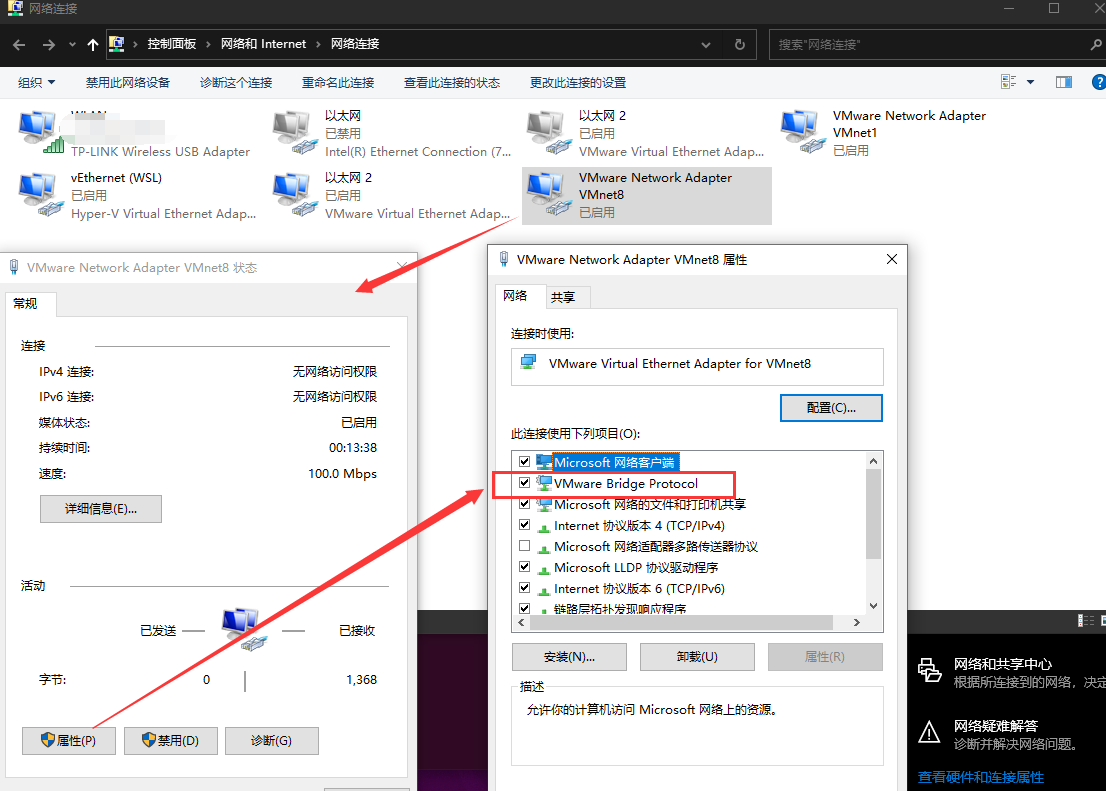This screenshot has height=791, width=1106.
Task: Go forward with the explorer forward arrow
Action: [49, 44]
